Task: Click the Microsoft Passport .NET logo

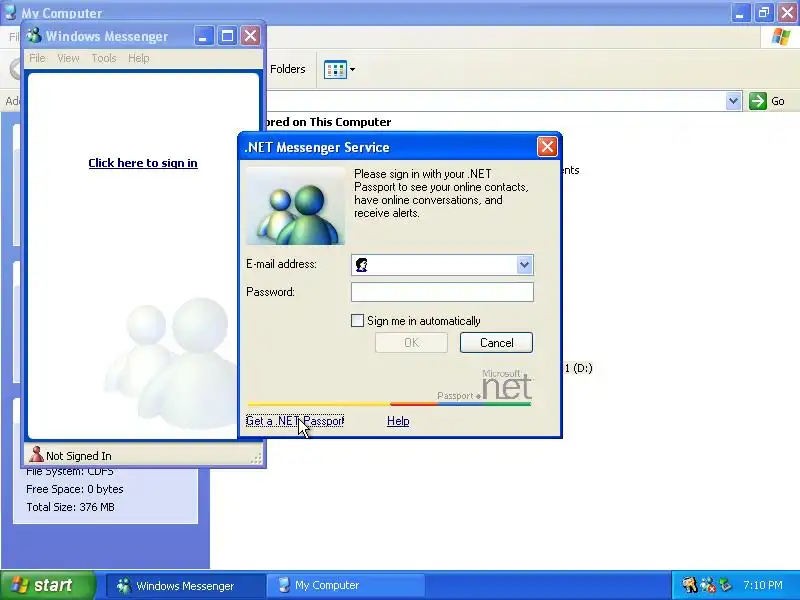Action: [484, 386]
